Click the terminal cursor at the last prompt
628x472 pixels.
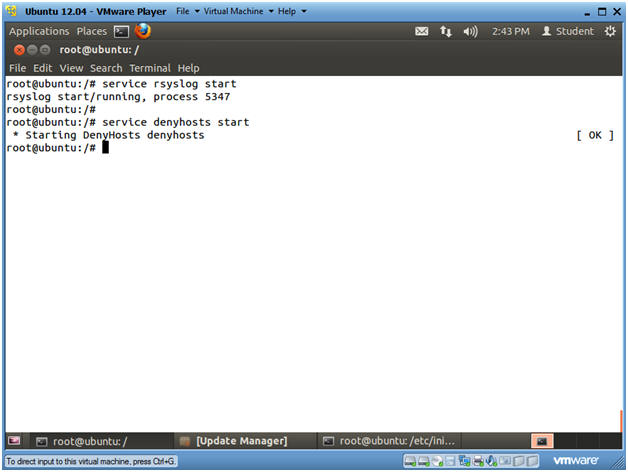pos(105,148)
